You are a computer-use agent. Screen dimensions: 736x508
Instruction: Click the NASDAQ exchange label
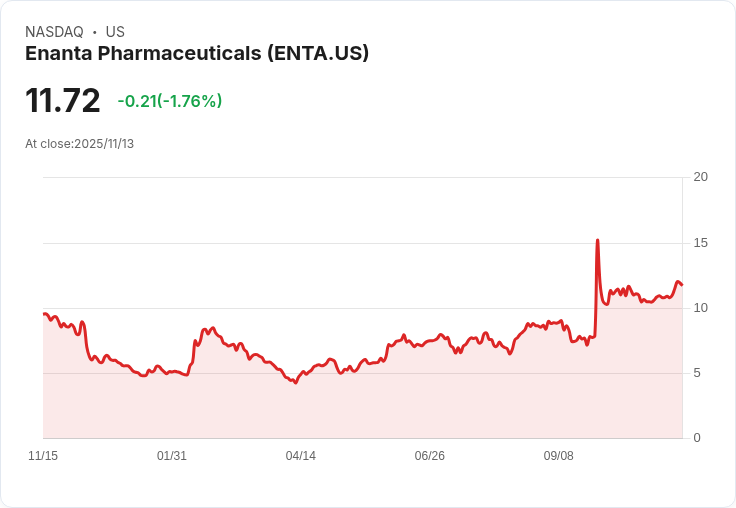pyautogui.click(x=54, y=32)
